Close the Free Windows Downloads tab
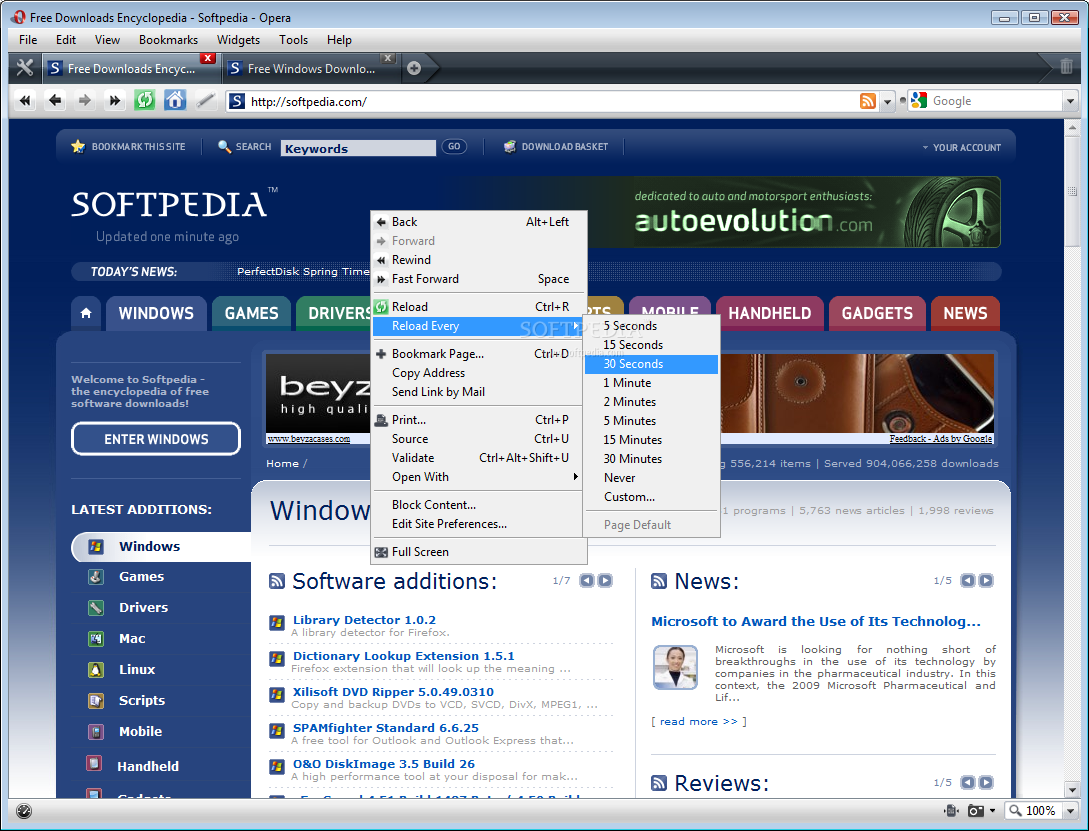1089x831 pixels. coord(388,58)
